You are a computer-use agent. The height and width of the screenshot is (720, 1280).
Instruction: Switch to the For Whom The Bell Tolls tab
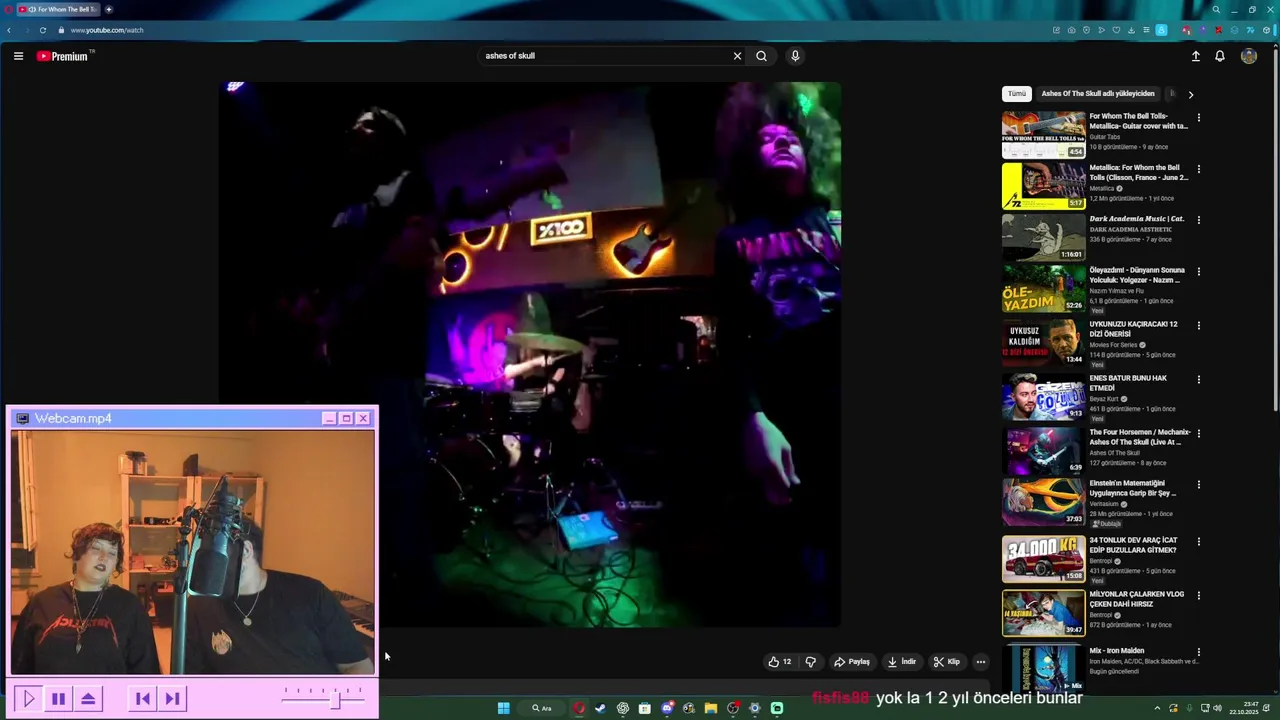(x=58, y=9)
